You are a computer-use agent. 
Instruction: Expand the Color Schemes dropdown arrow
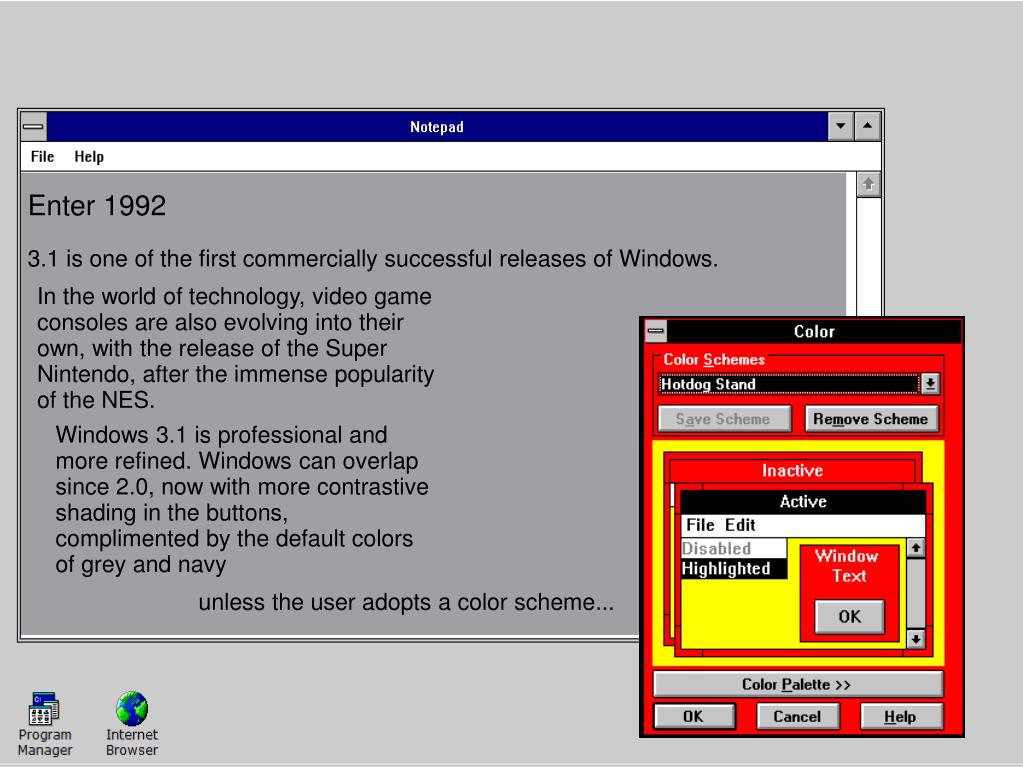(930, 384)
